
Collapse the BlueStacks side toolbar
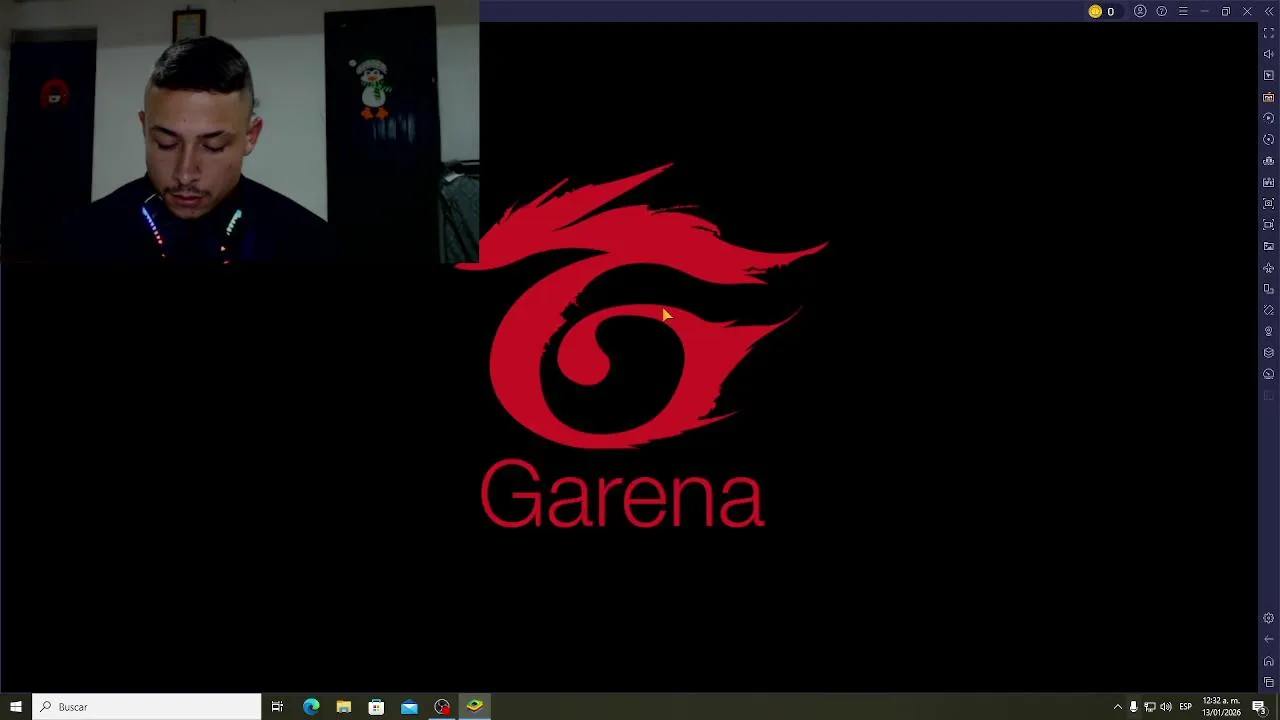pyautogui.click(x=1269, y=12)
